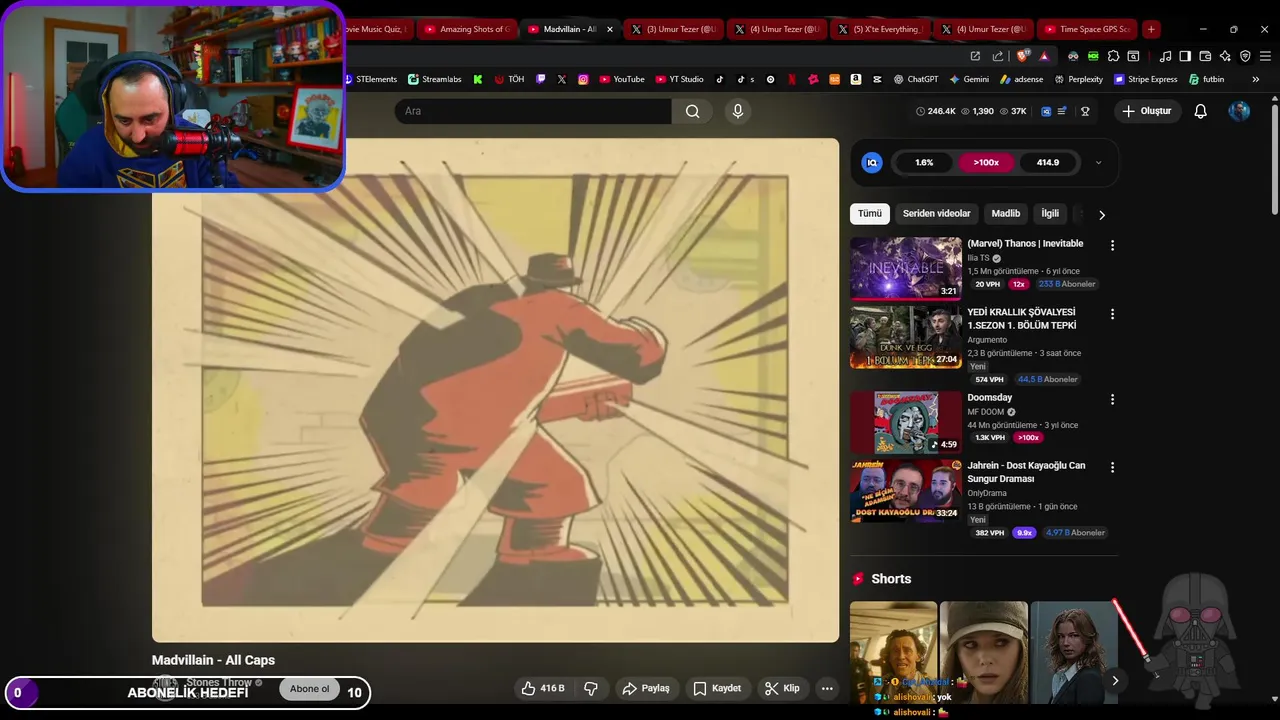Open Perplexity bookmark
Viewport: 1280px width, 720px height.
1078,79
